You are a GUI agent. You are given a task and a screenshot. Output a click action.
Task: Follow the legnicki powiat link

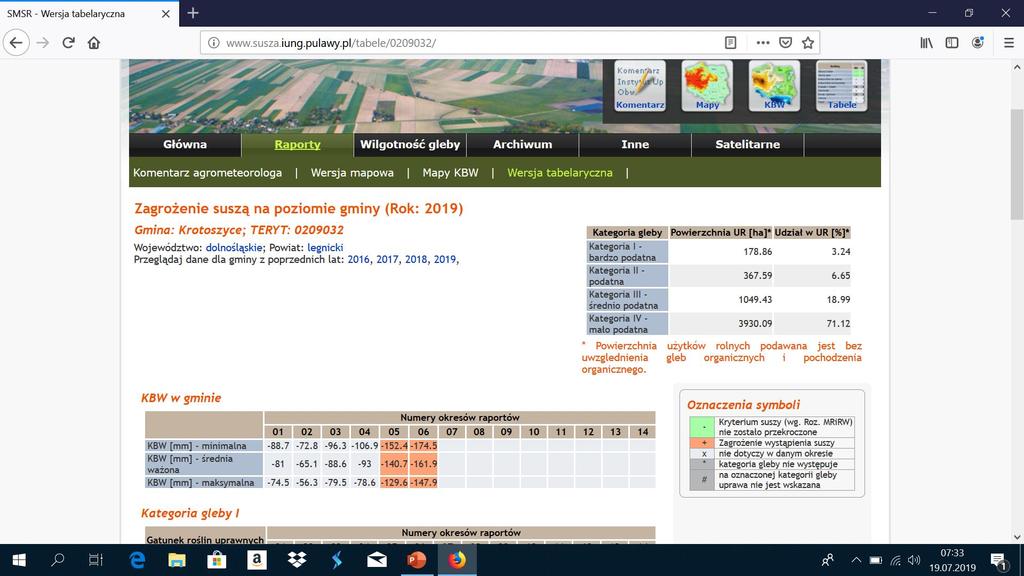click(x=325, y=248)
